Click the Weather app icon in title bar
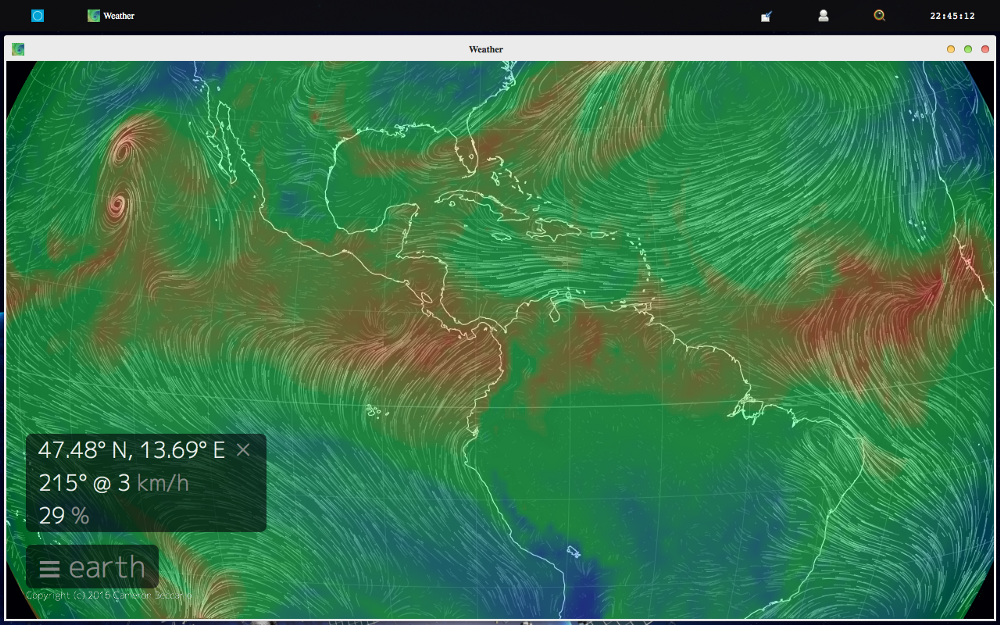This screenshot has height=625, width=1000. pyautogui.click(x=18, y=49)
